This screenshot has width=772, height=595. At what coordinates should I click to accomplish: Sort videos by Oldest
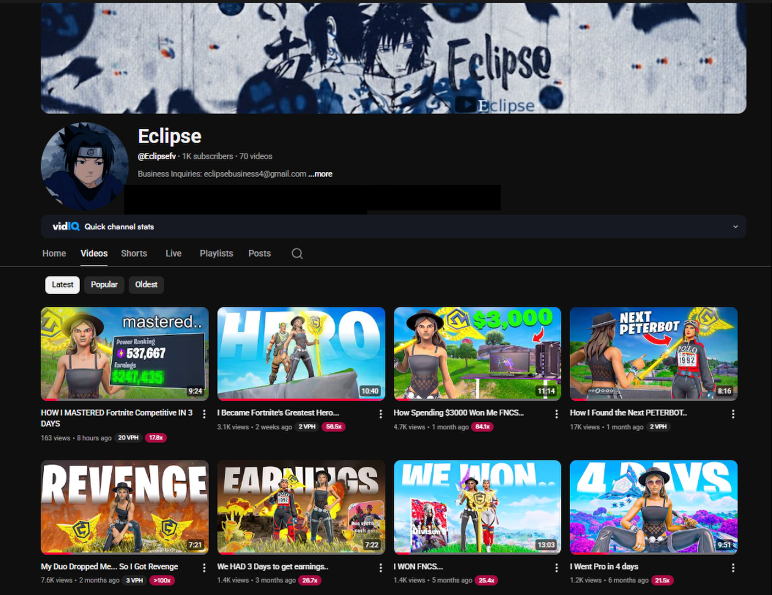[146, 285]
